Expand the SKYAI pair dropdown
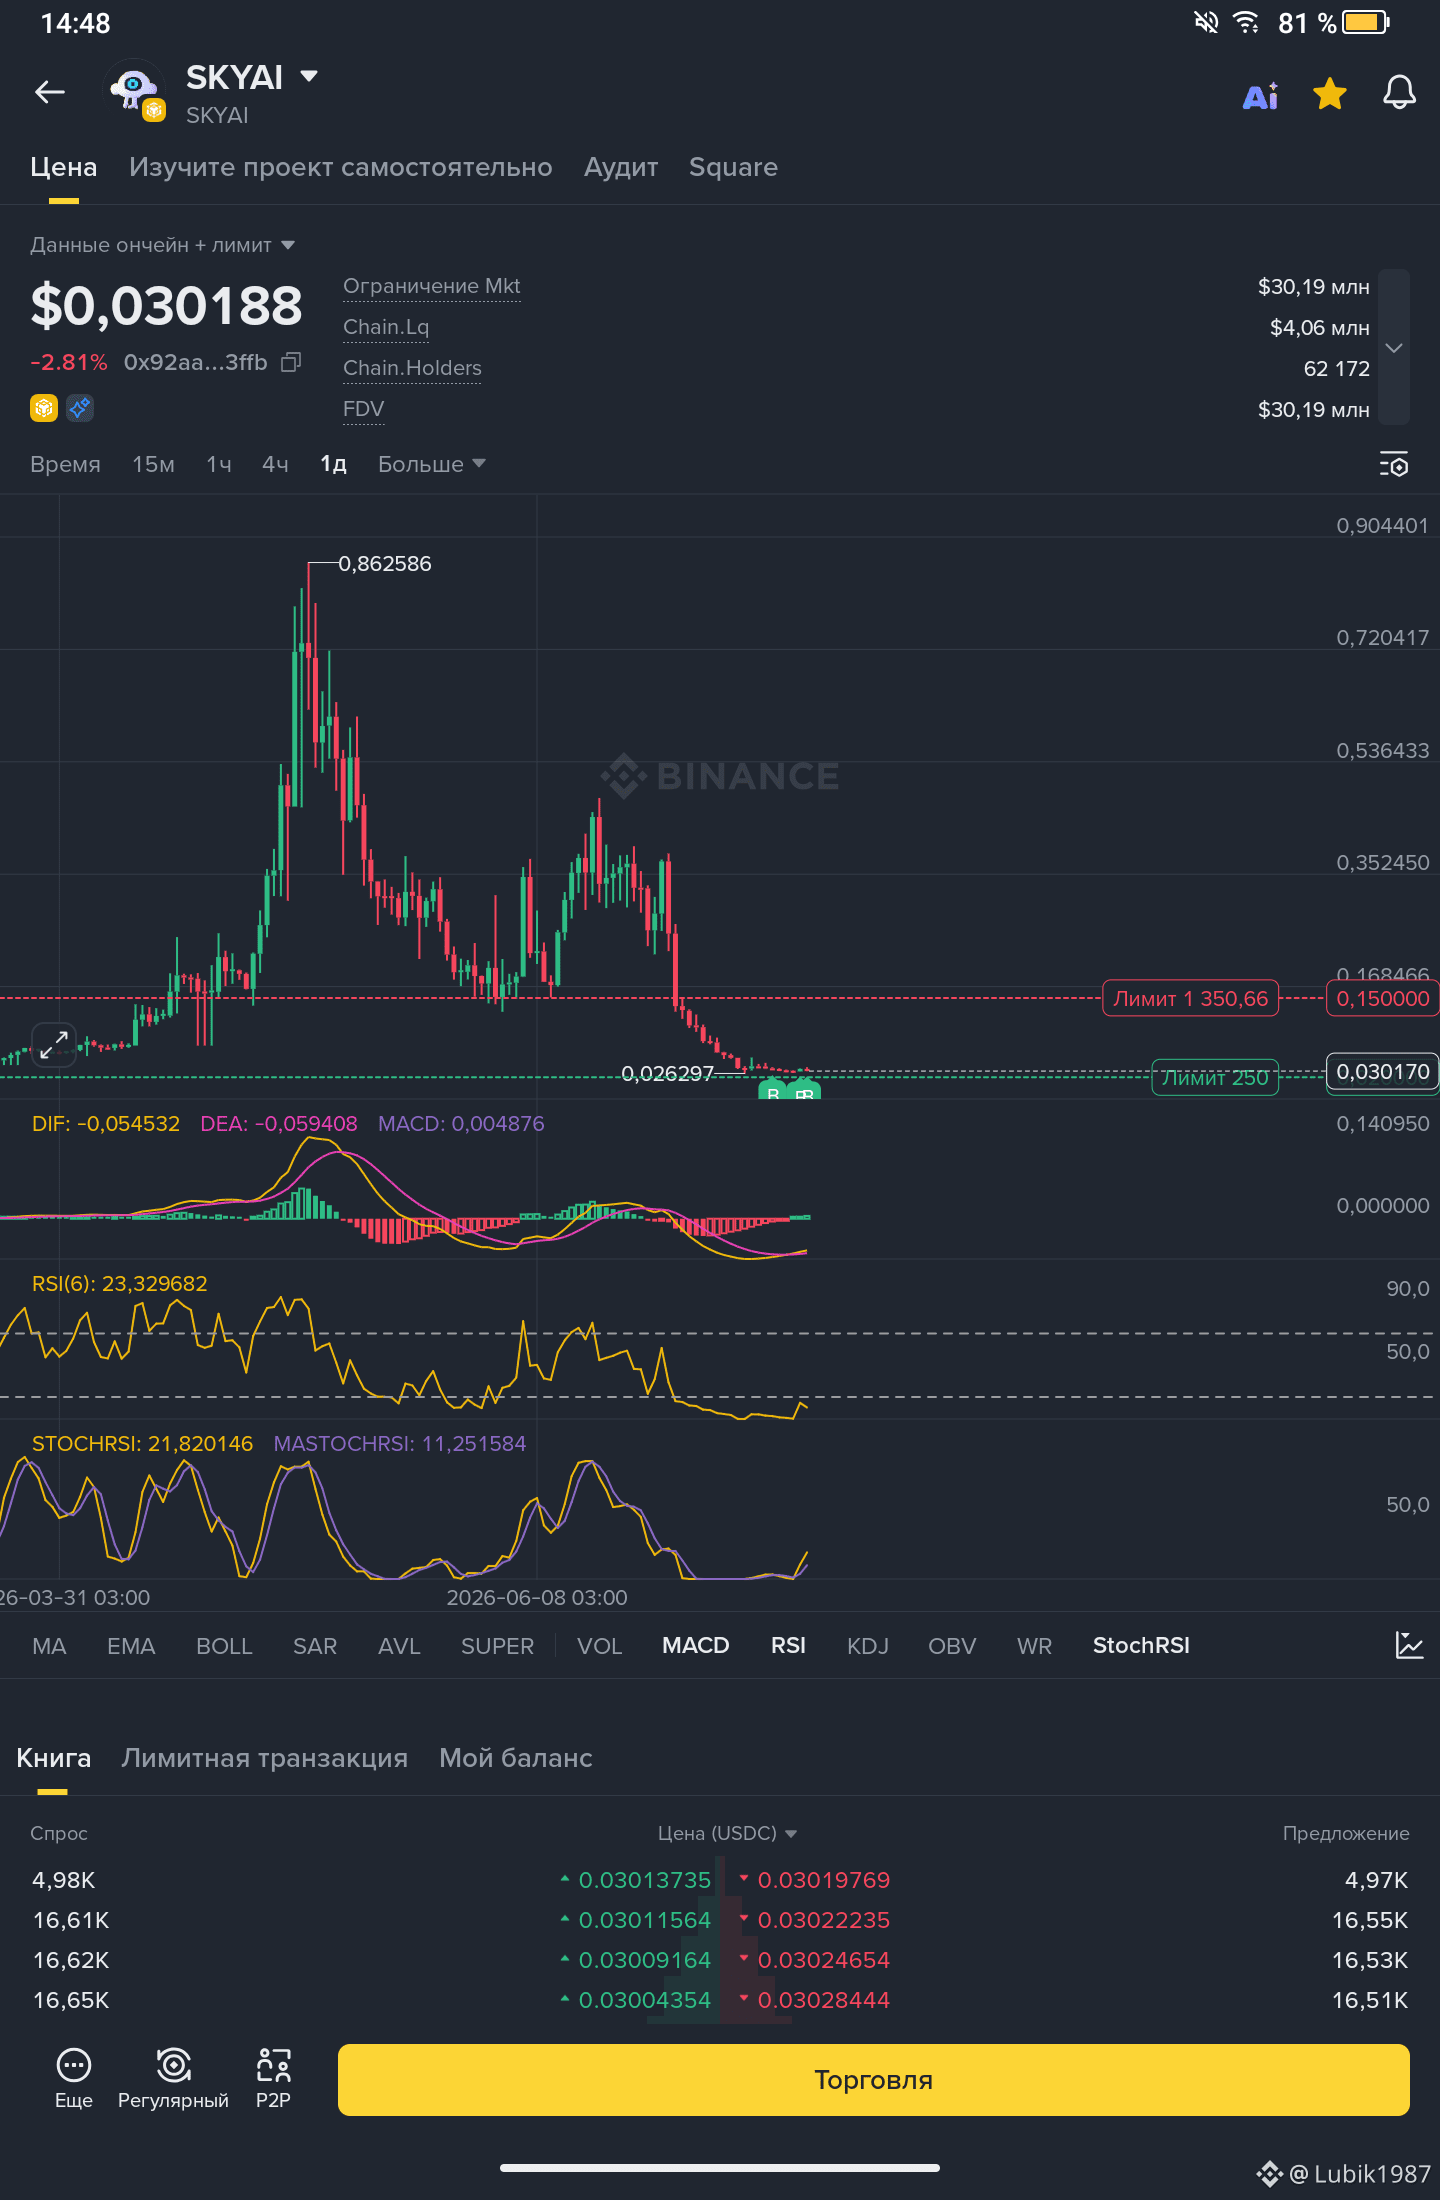1440x2200 pixels. (x=309, y=77)
